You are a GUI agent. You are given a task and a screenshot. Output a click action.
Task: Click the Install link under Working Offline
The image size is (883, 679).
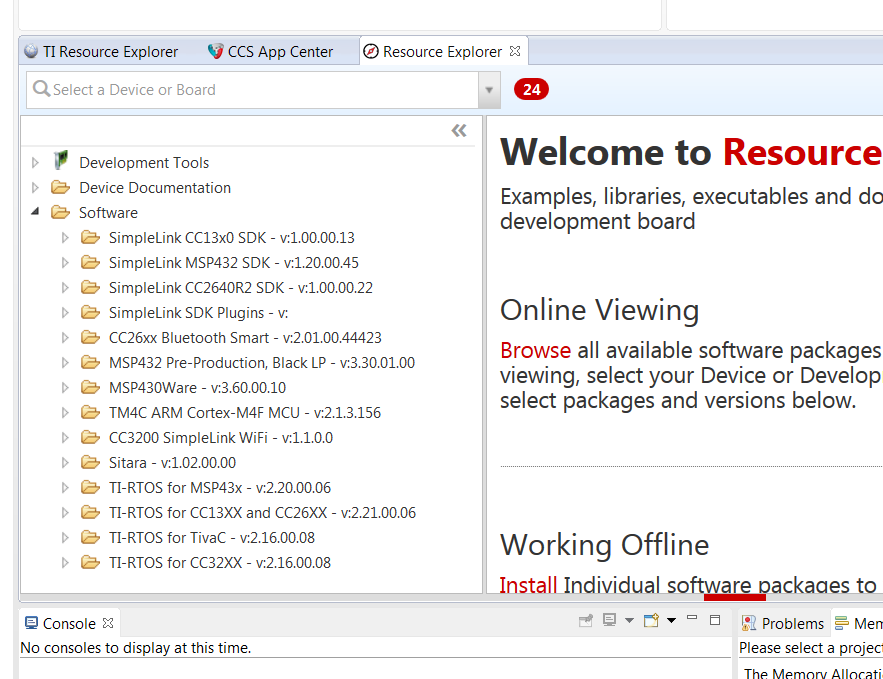528,584
